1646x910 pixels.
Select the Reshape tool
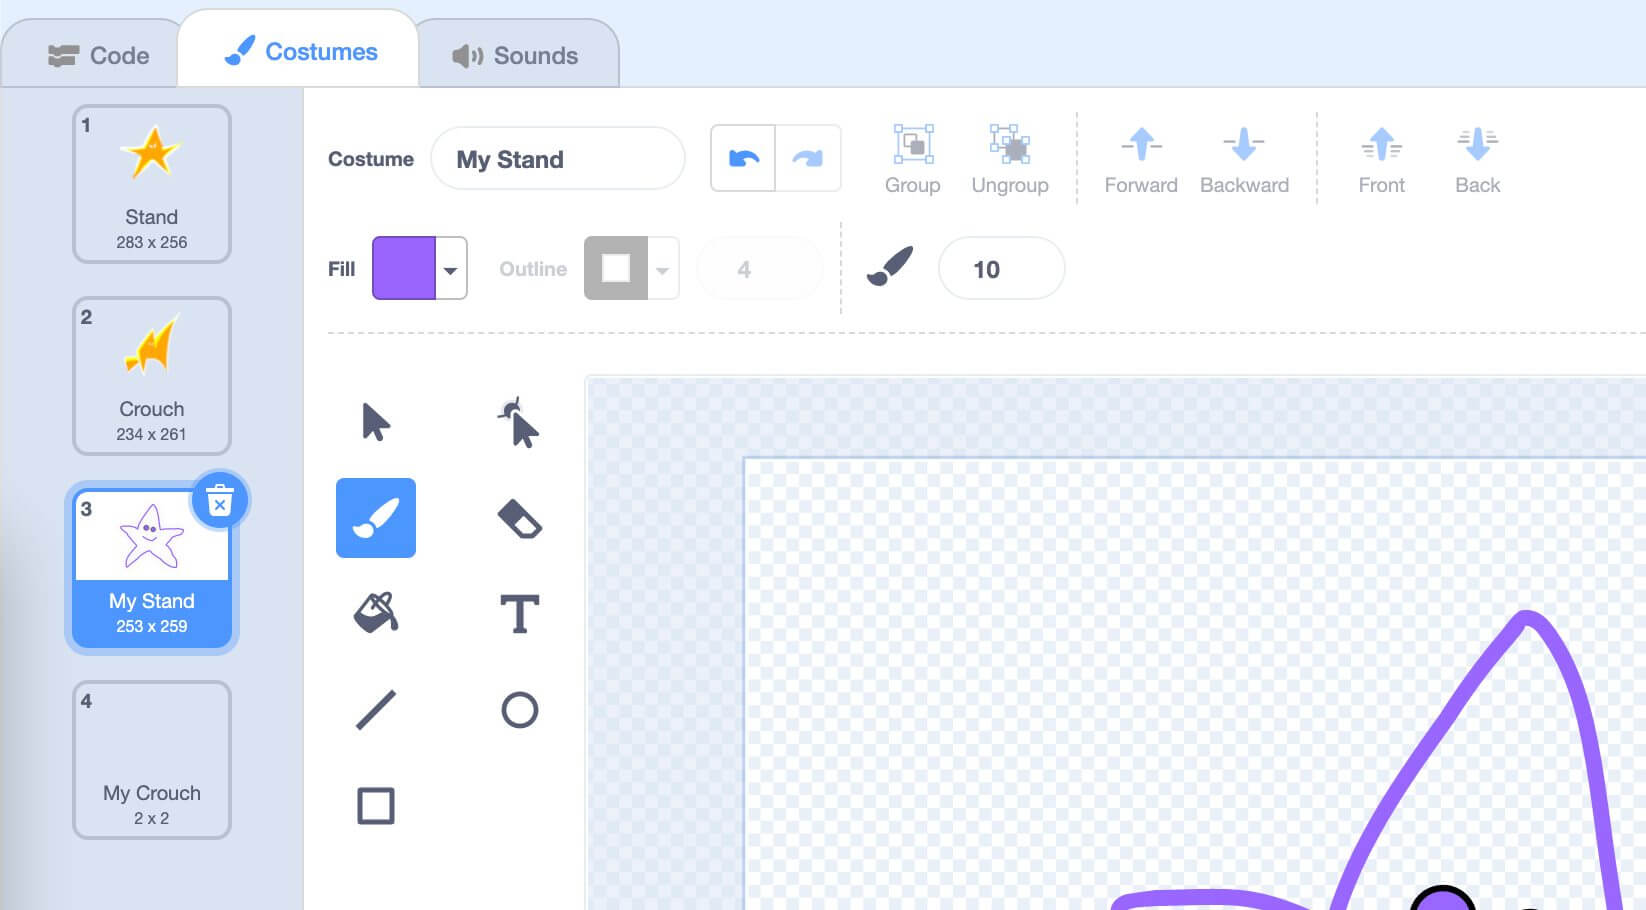tap(518, 422)
